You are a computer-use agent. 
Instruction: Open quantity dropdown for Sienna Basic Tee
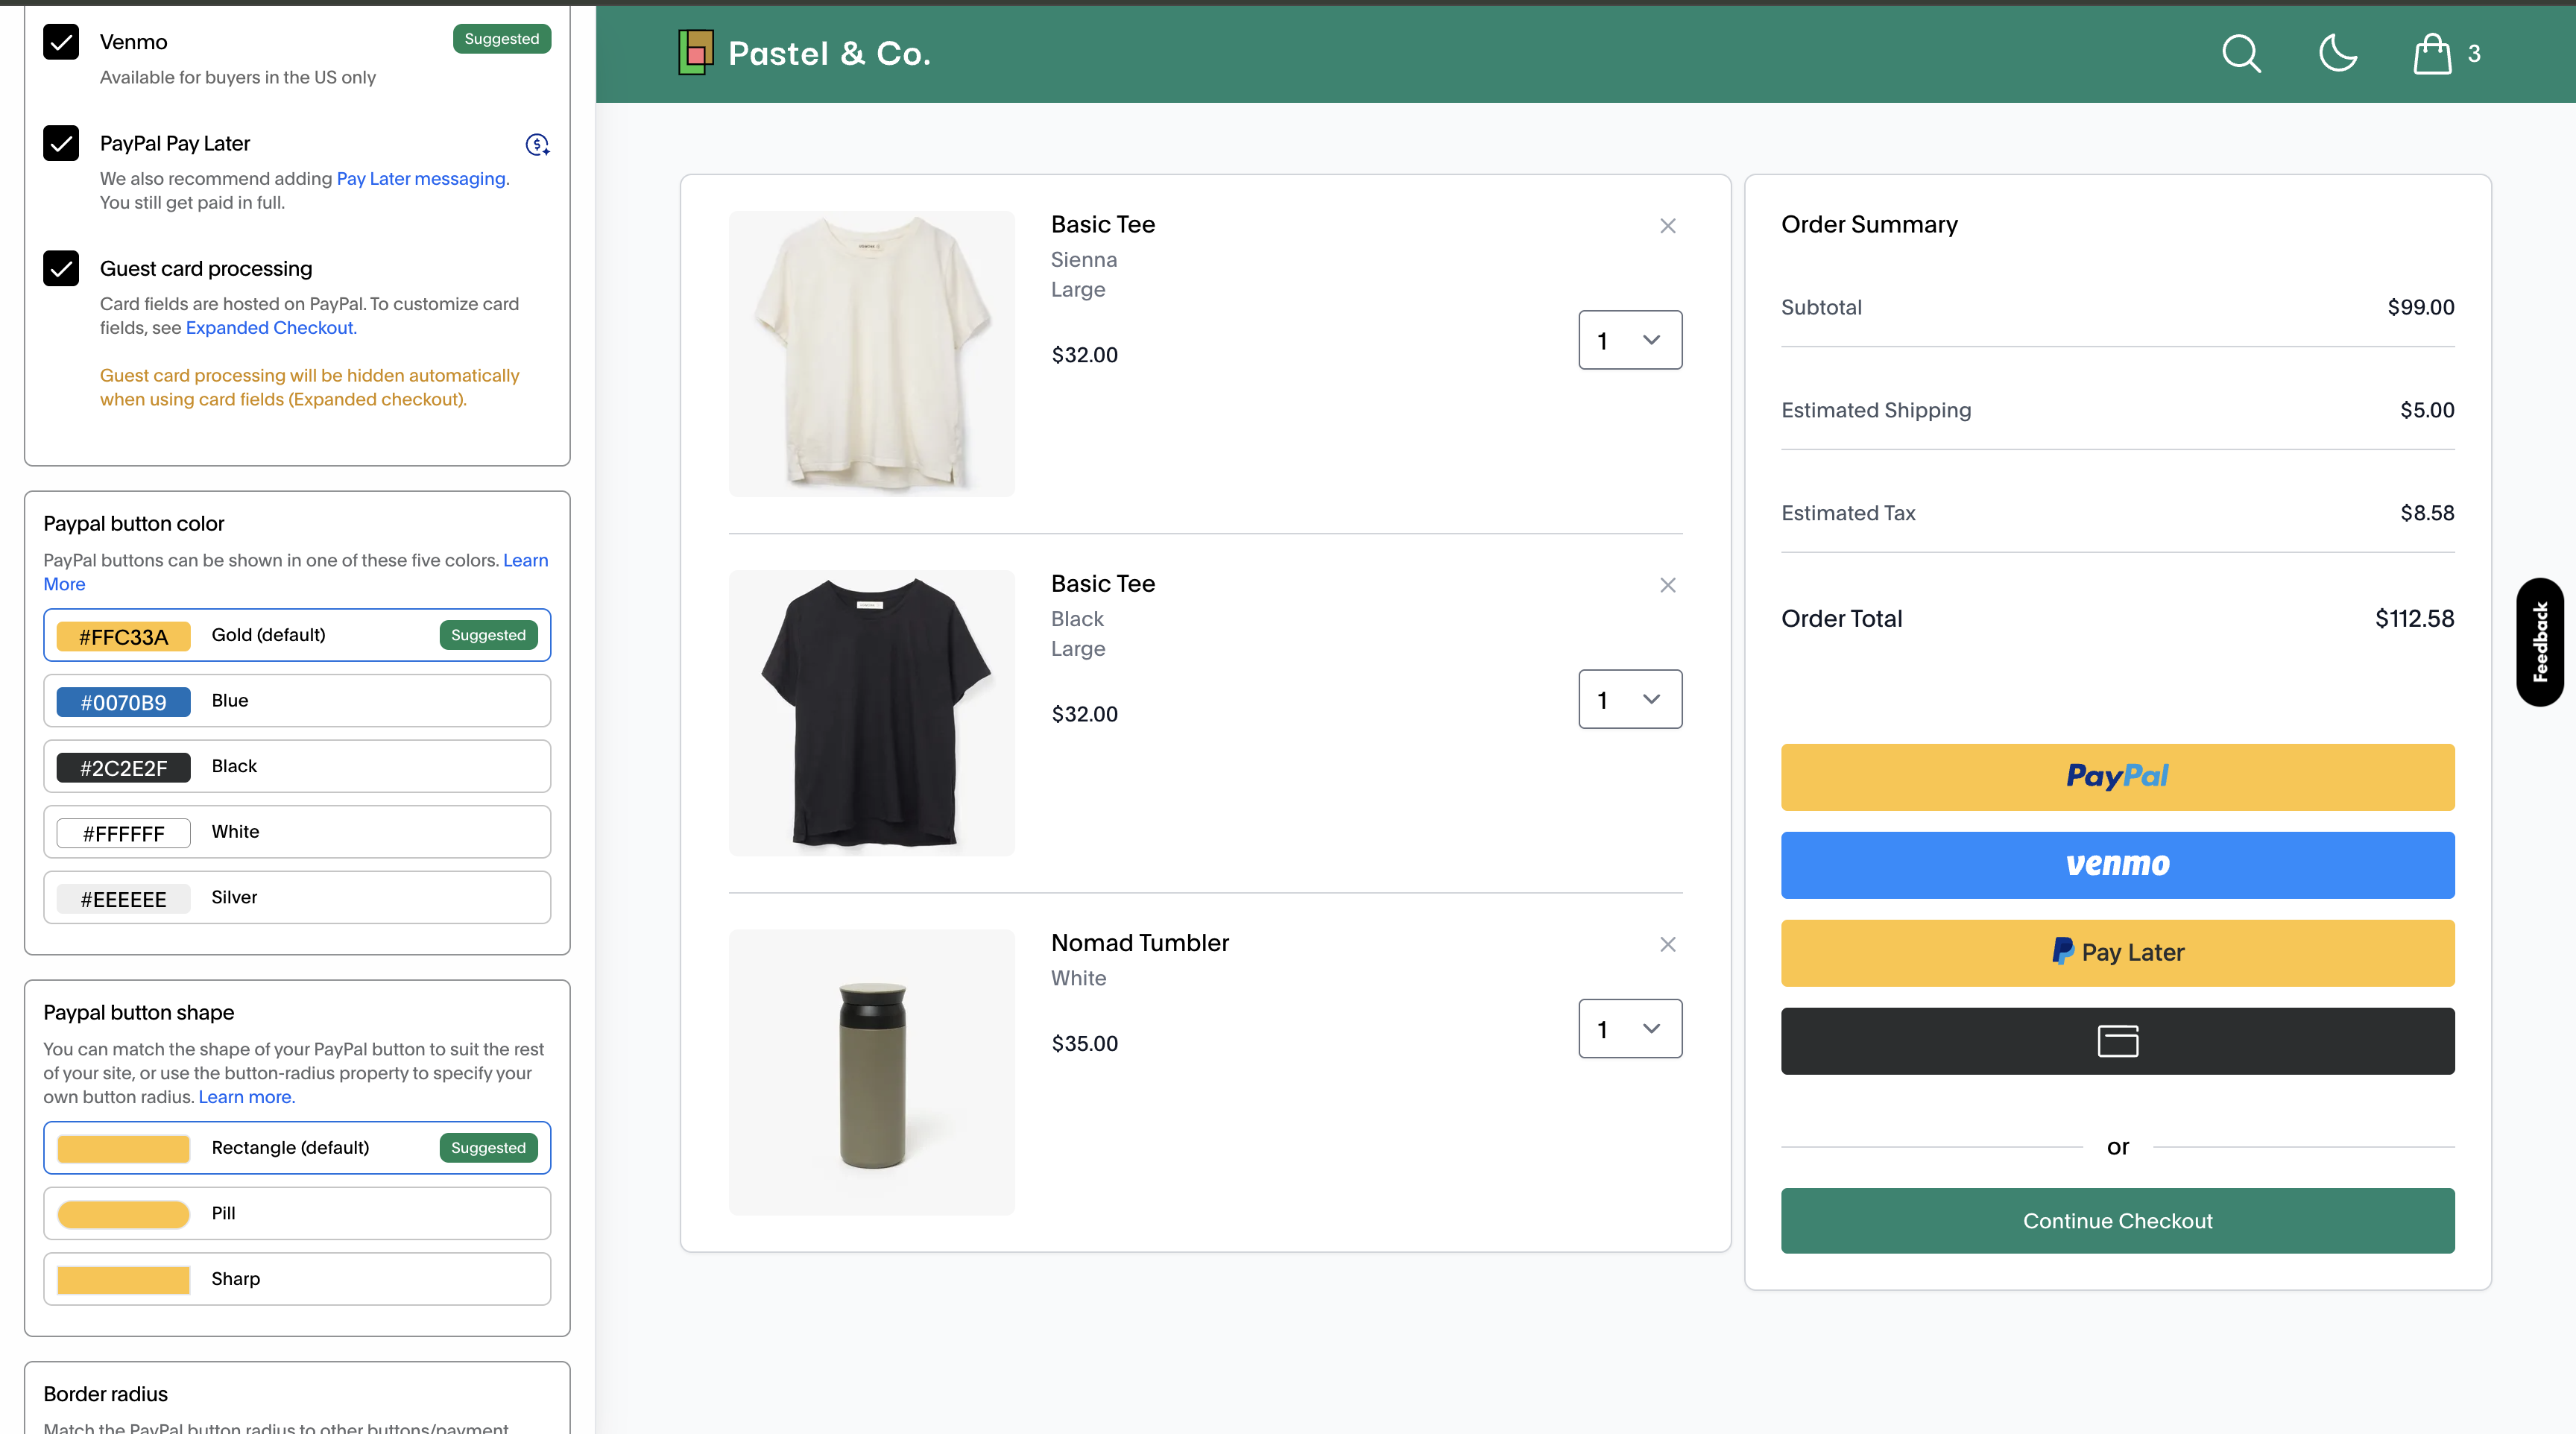[x=1629, y=340]
